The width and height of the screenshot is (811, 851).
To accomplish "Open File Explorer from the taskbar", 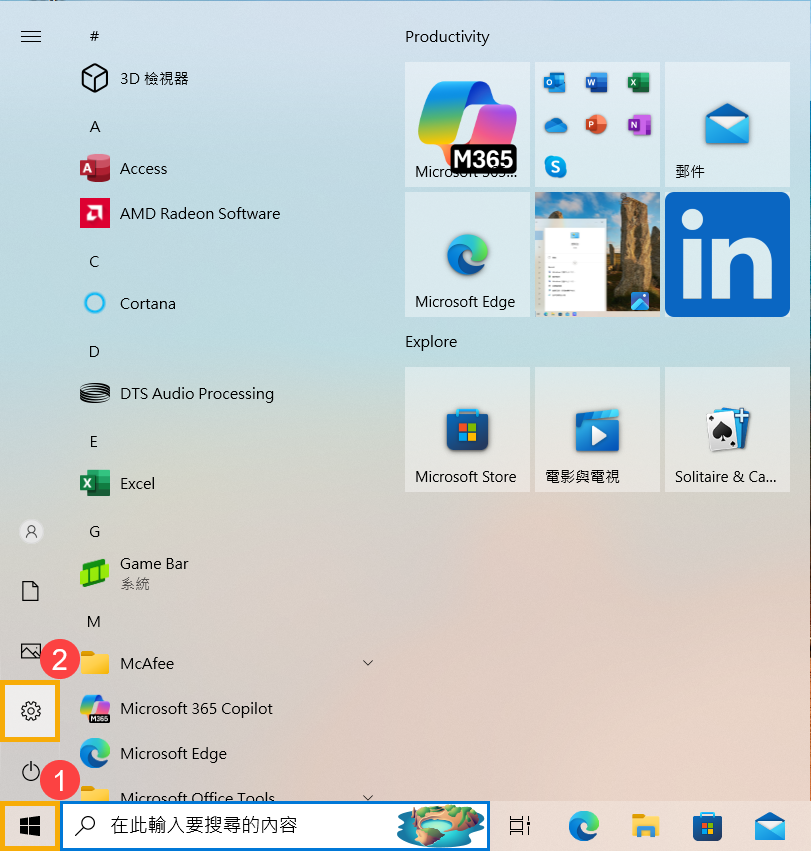I will (x=645, y=826).
